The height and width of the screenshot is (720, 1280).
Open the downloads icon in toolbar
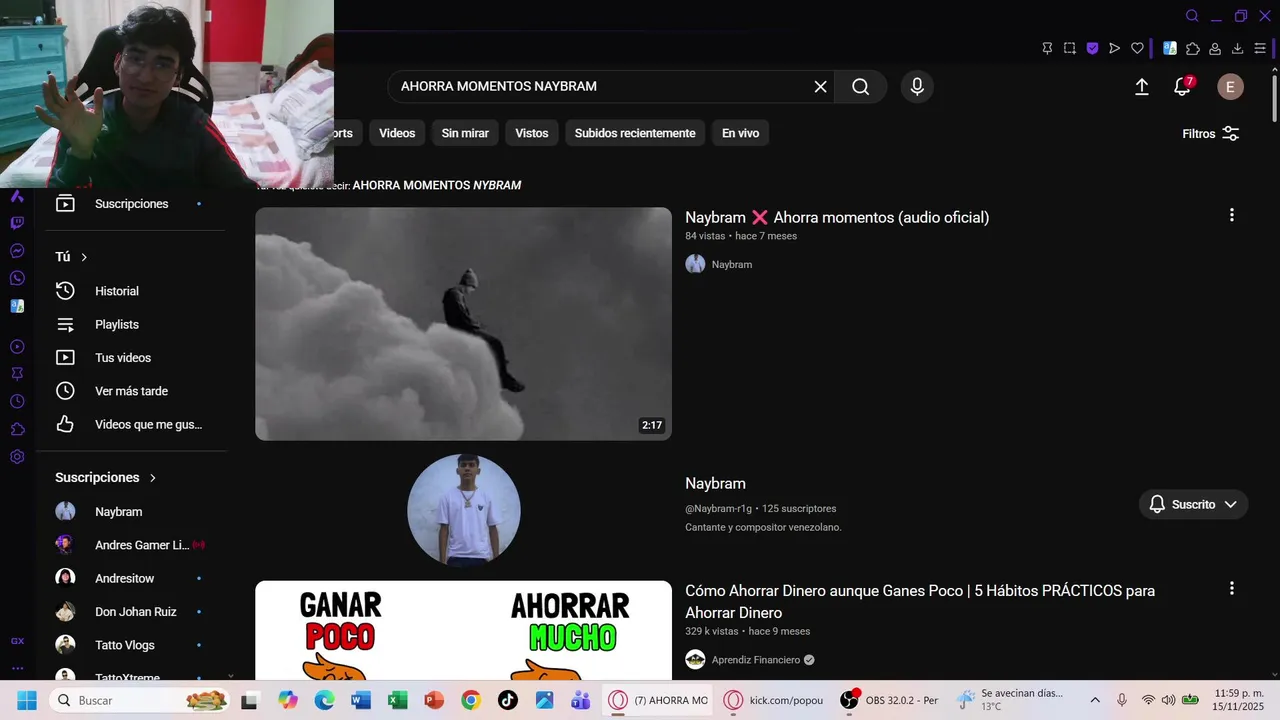(x=1238, y=48)
